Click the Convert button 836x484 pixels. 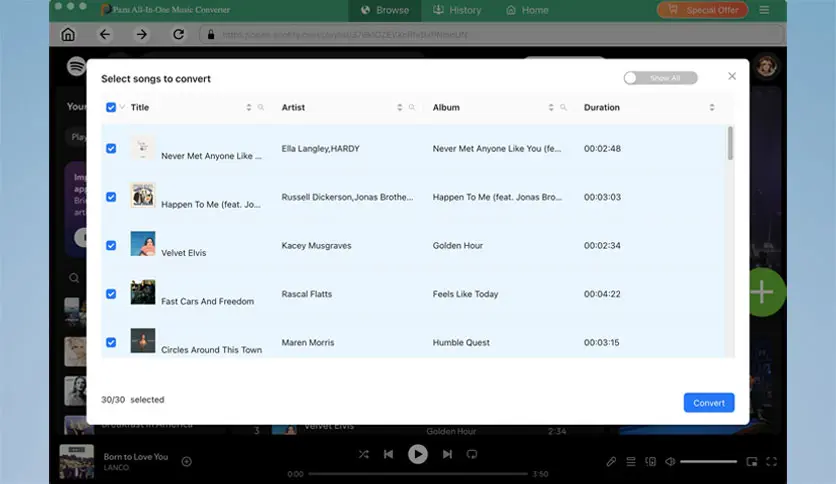[x=709, y=403]
